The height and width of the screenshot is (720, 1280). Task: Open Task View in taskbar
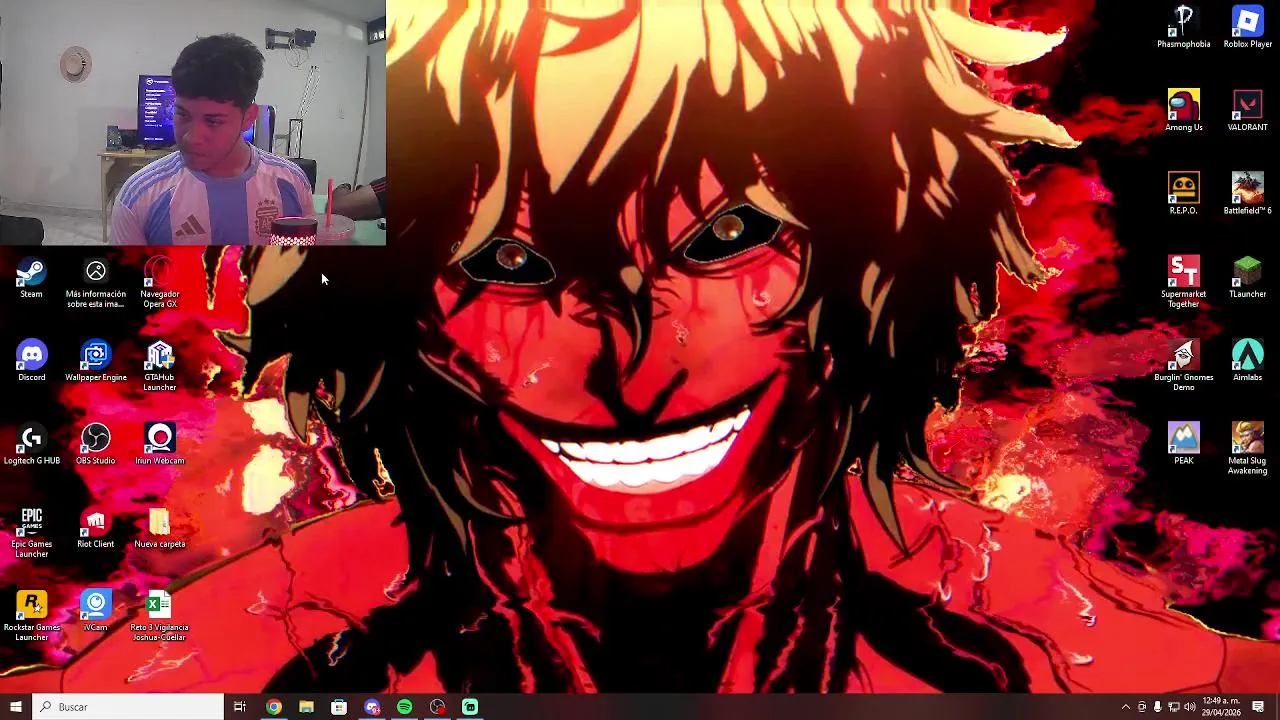pyautogui.click(x=240, y=707)
